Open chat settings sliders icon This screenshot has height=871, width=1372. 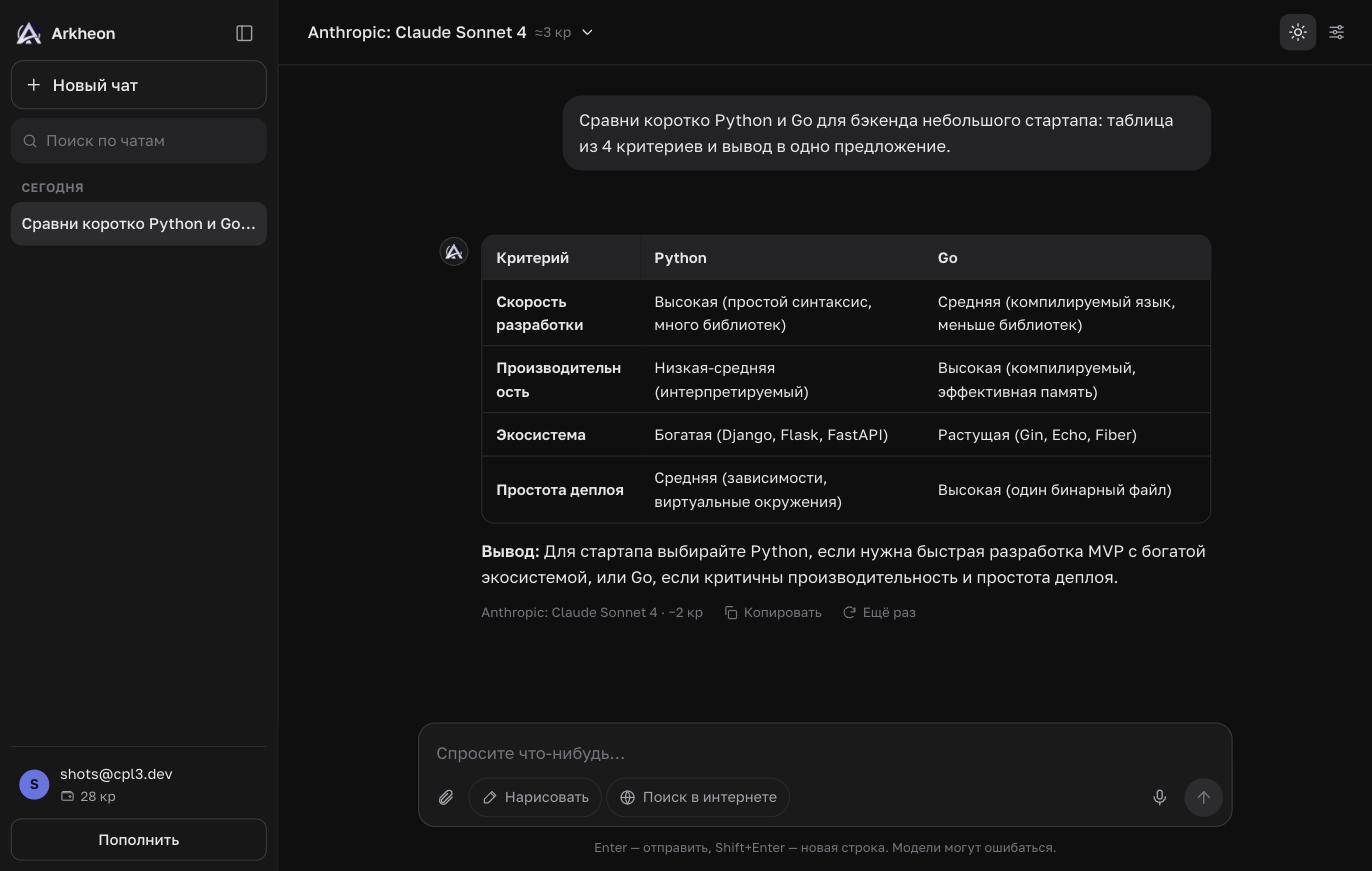coord(1336,32)
